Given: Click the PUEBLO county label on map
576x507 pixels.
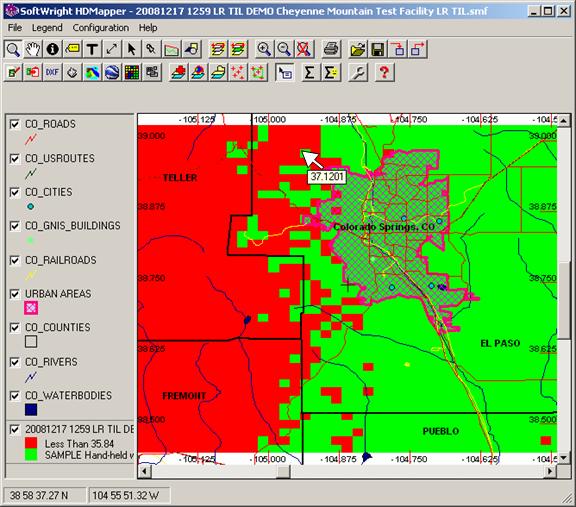Looking at the screenshot, I should click(x=440, y=431).
